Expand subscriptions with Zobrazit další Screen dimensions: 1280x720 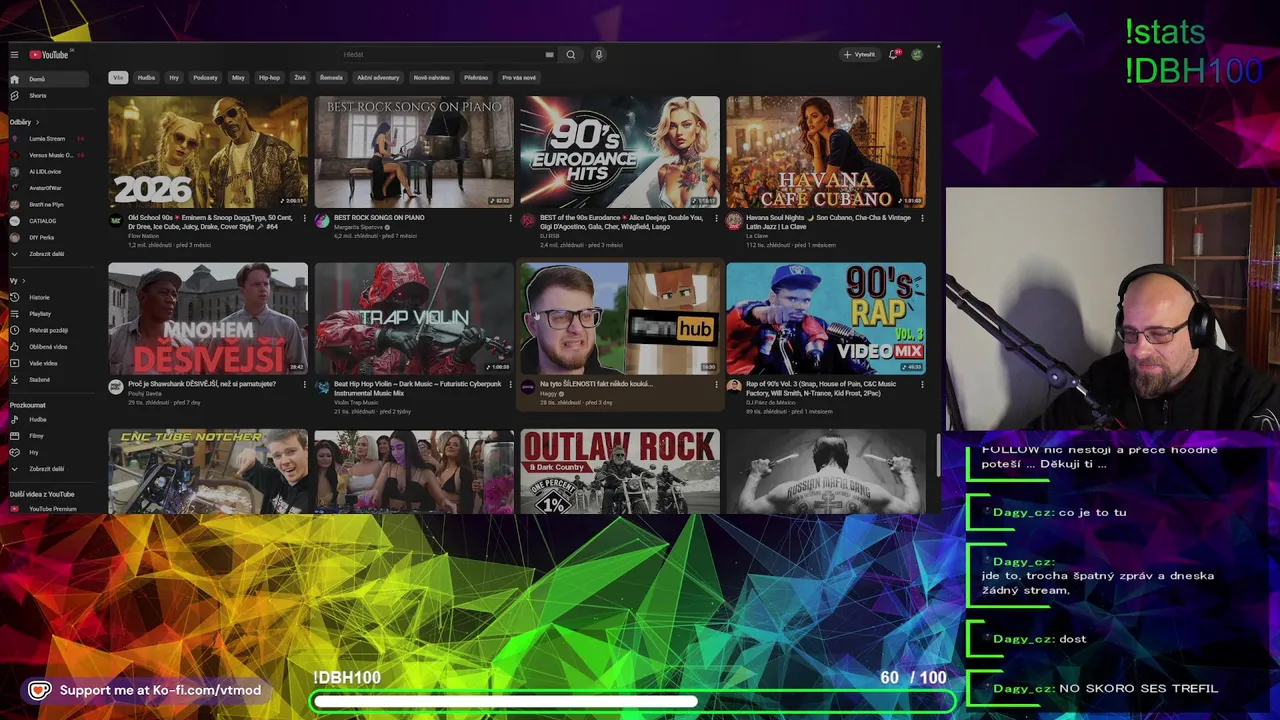49,254
